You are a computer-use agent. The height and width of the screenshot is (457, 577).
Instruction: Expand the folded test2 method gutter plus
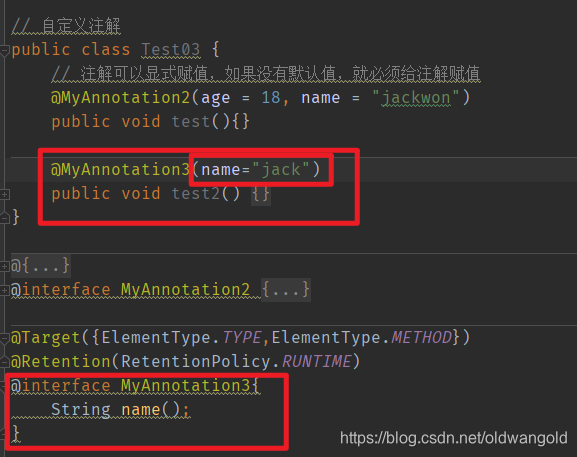tap(4, 194)
